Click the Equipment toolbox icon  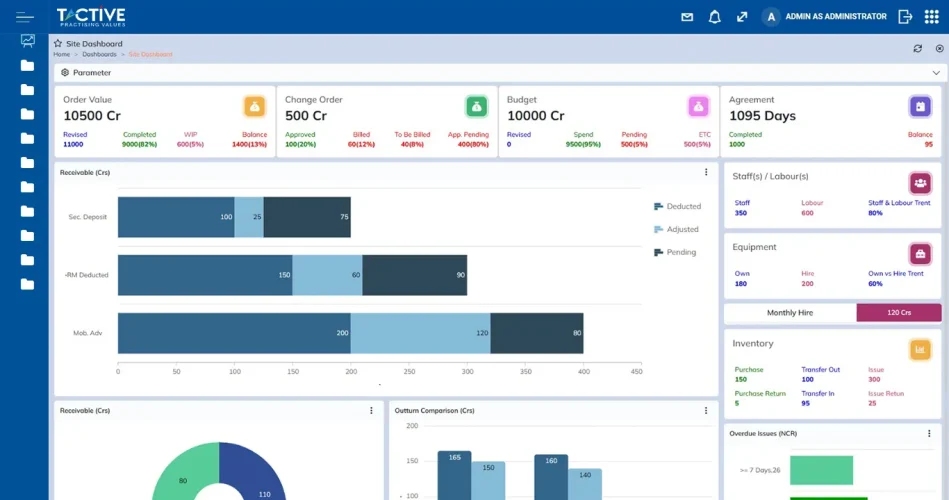[920, 254]
